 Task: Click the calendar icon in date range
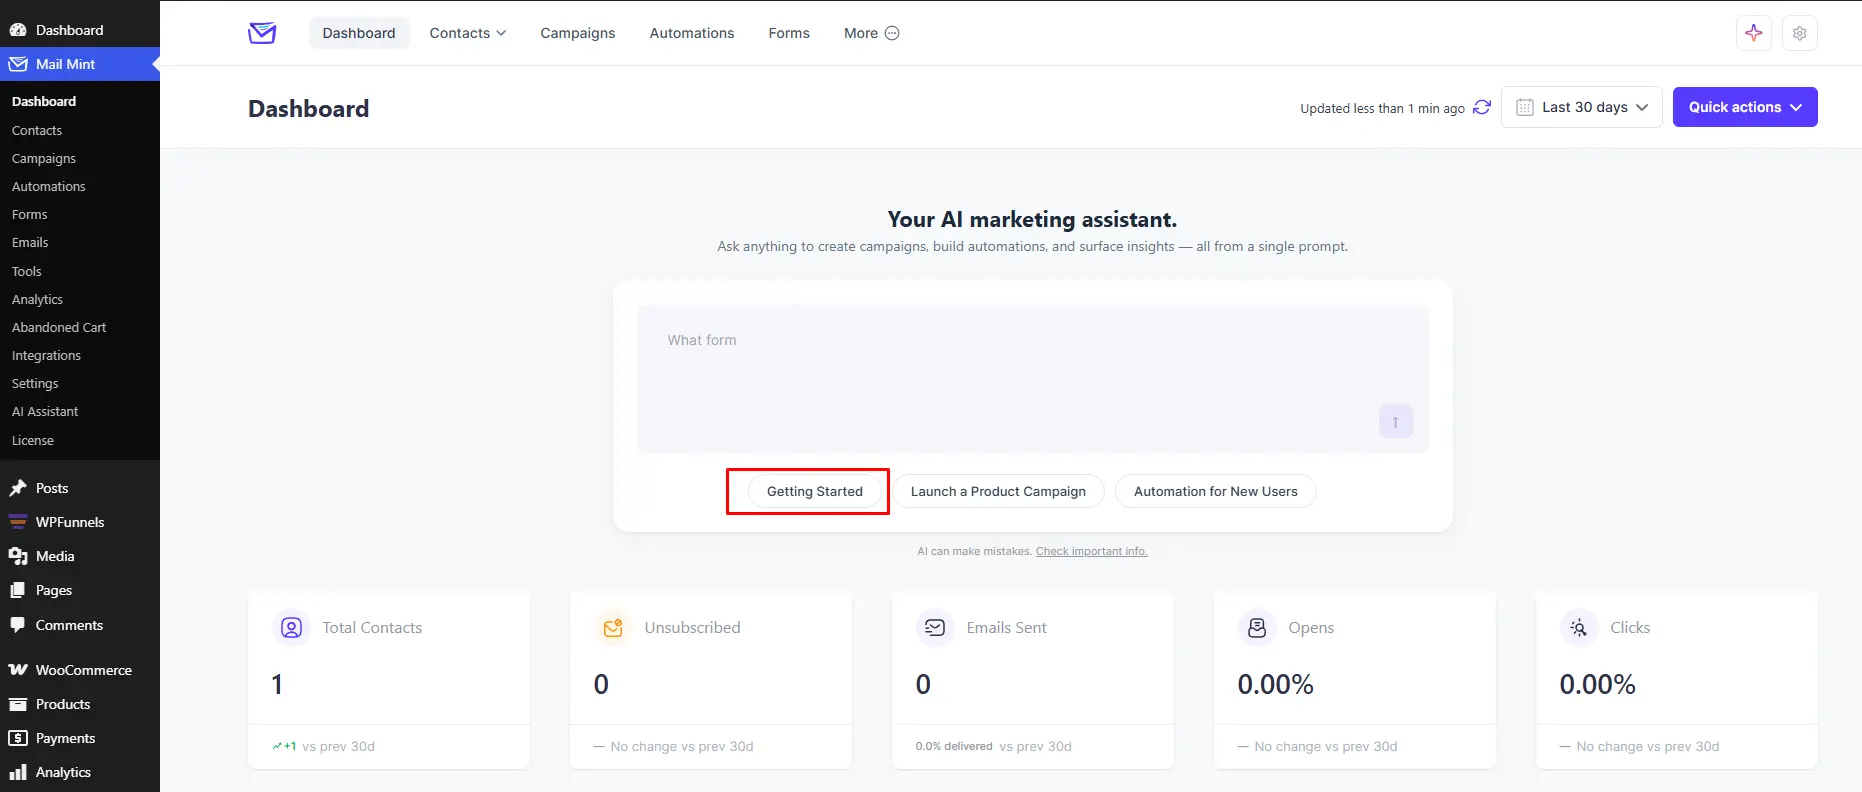1525,107
